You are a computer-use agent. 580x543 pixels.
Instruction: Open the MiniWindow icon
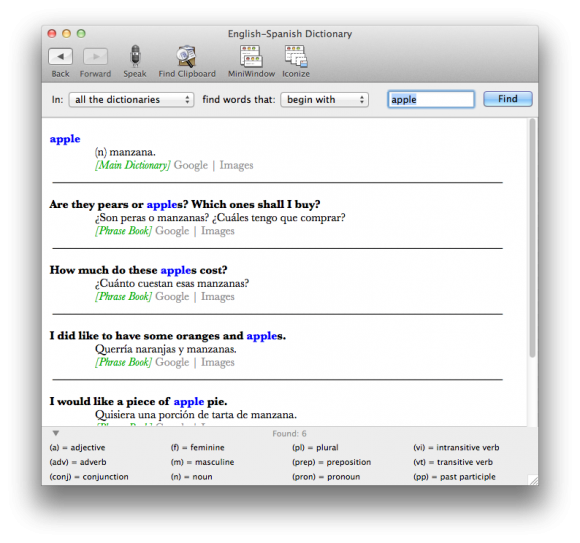[251, 57]
